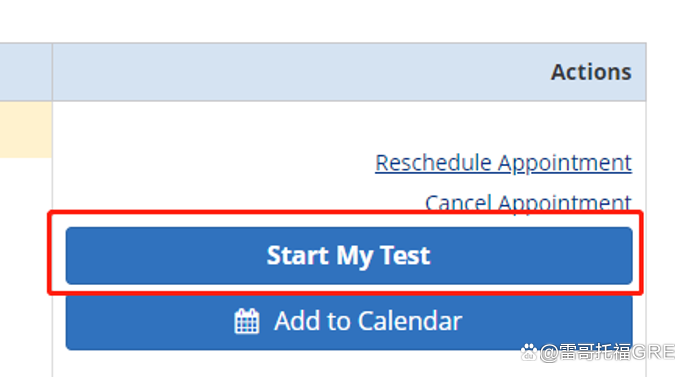Click the Start My Test button
689x377 pixels.
(349, 255)
